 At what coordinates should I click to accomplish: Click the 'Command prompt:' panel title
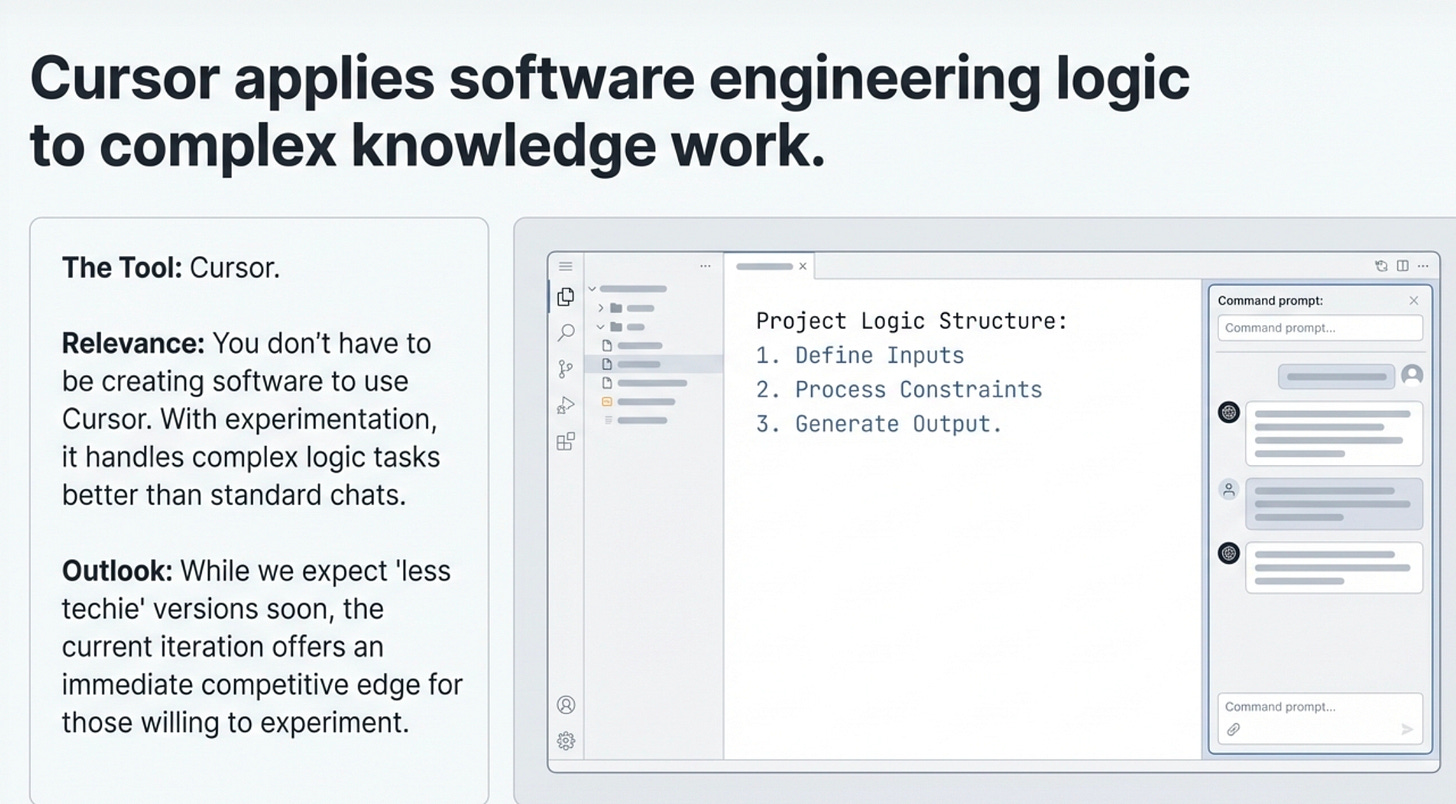[1270, 301]
